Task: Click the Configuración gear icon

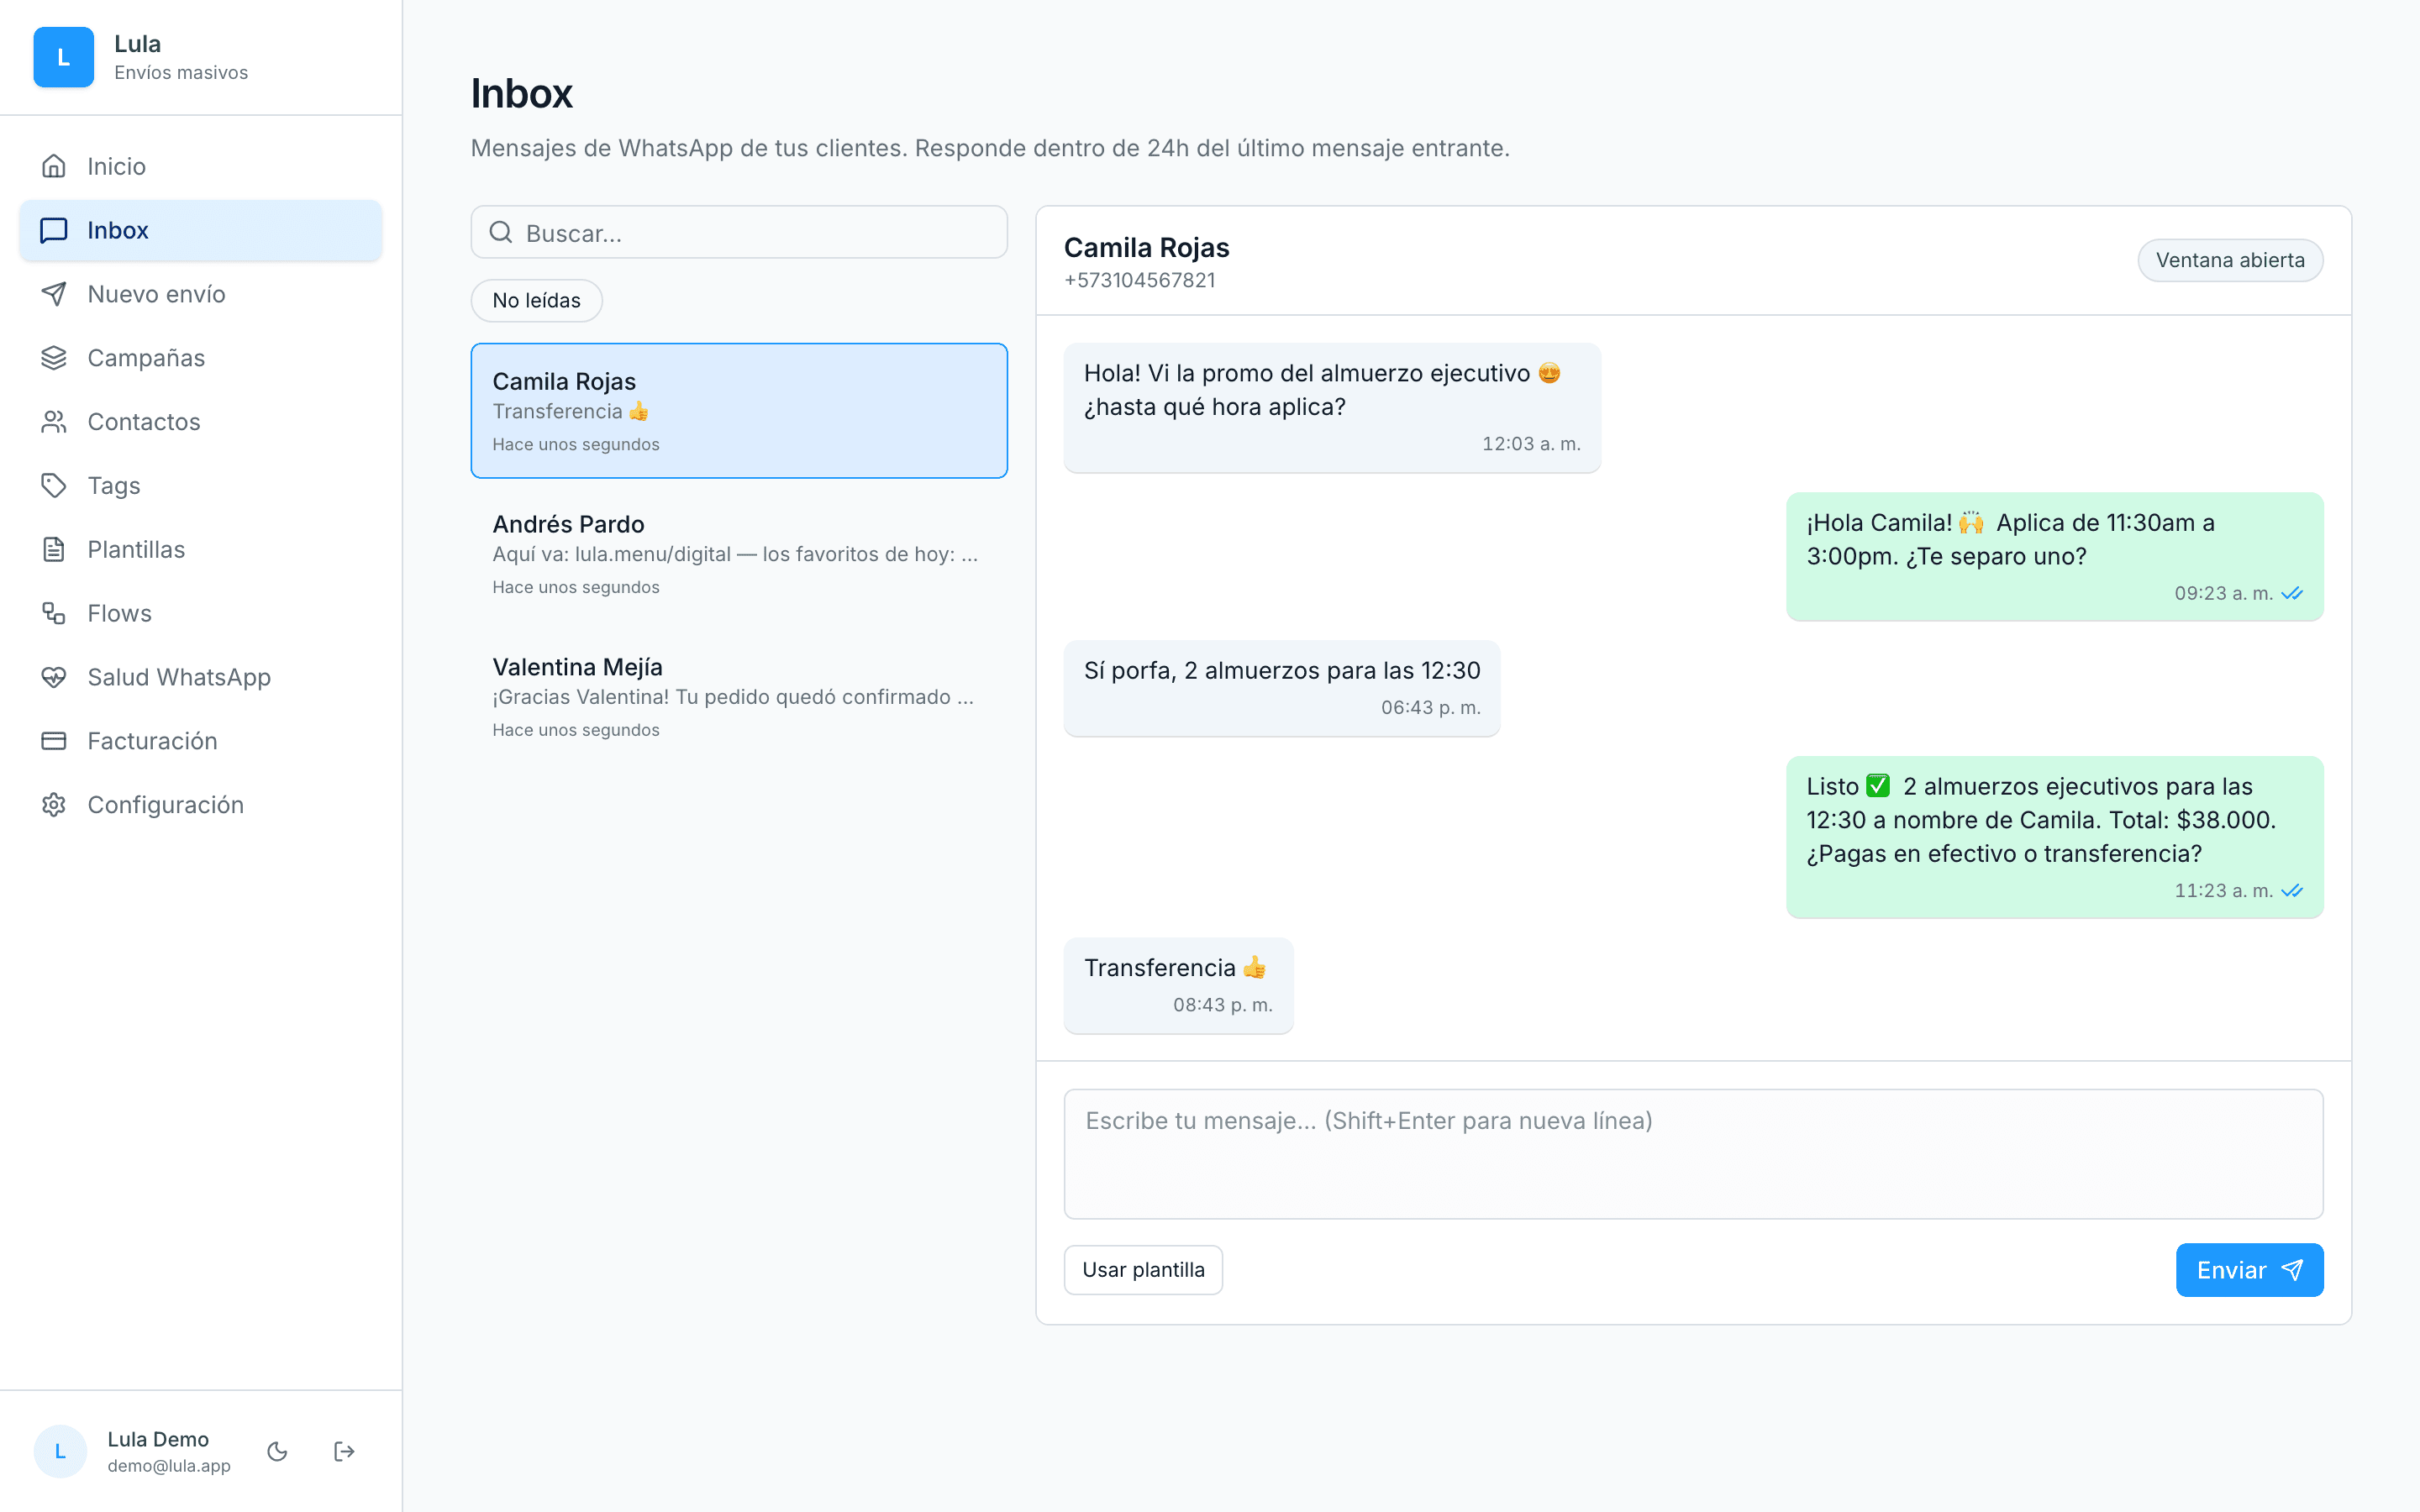Action: [54, 805]
